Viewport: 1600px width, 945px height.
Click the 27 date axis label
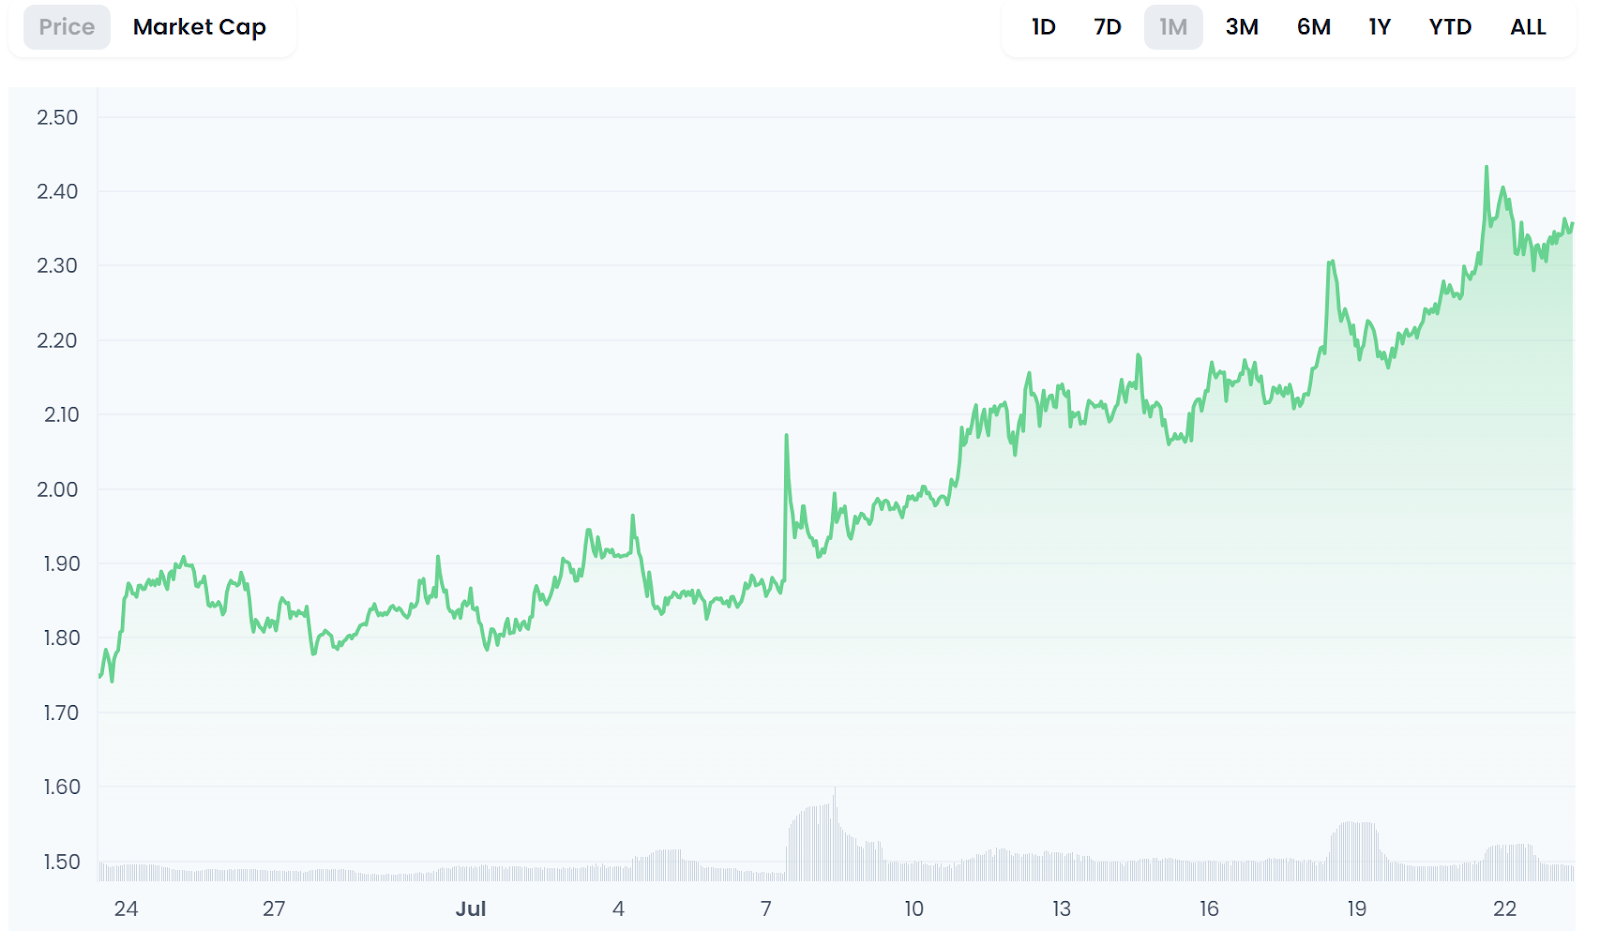tap(274, 908)
